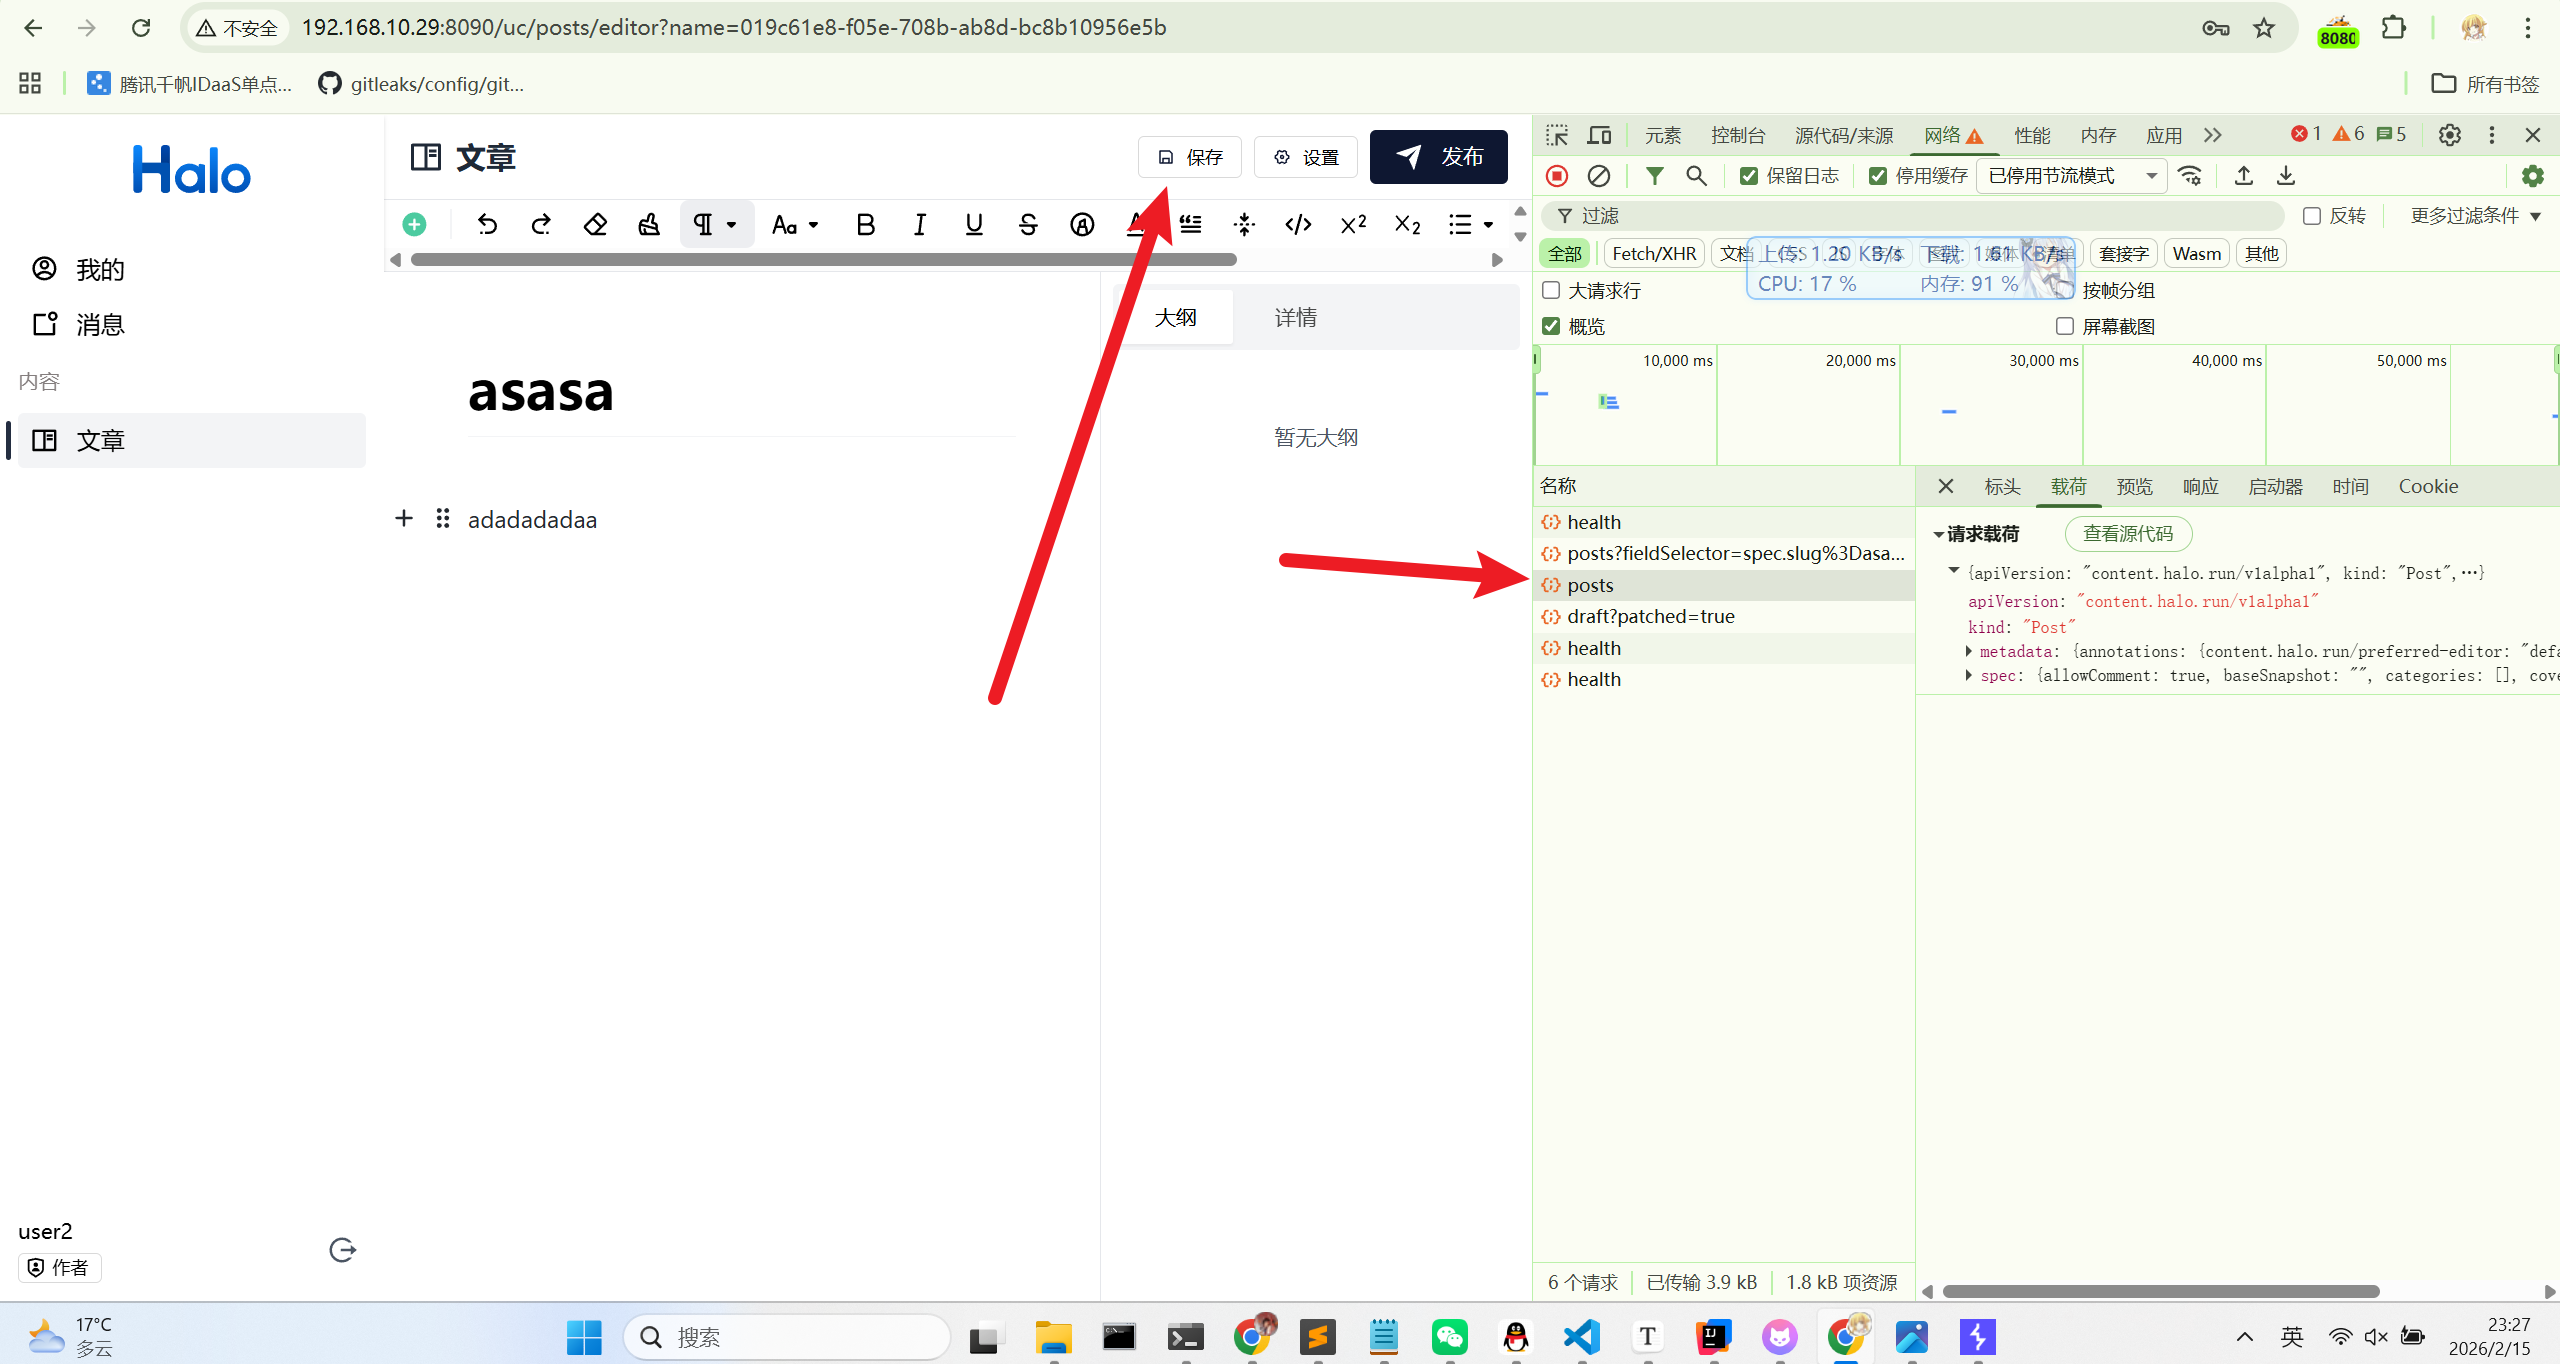
Task: Open the 响应 tab in request details
Action: click(x=2200, y=486)
